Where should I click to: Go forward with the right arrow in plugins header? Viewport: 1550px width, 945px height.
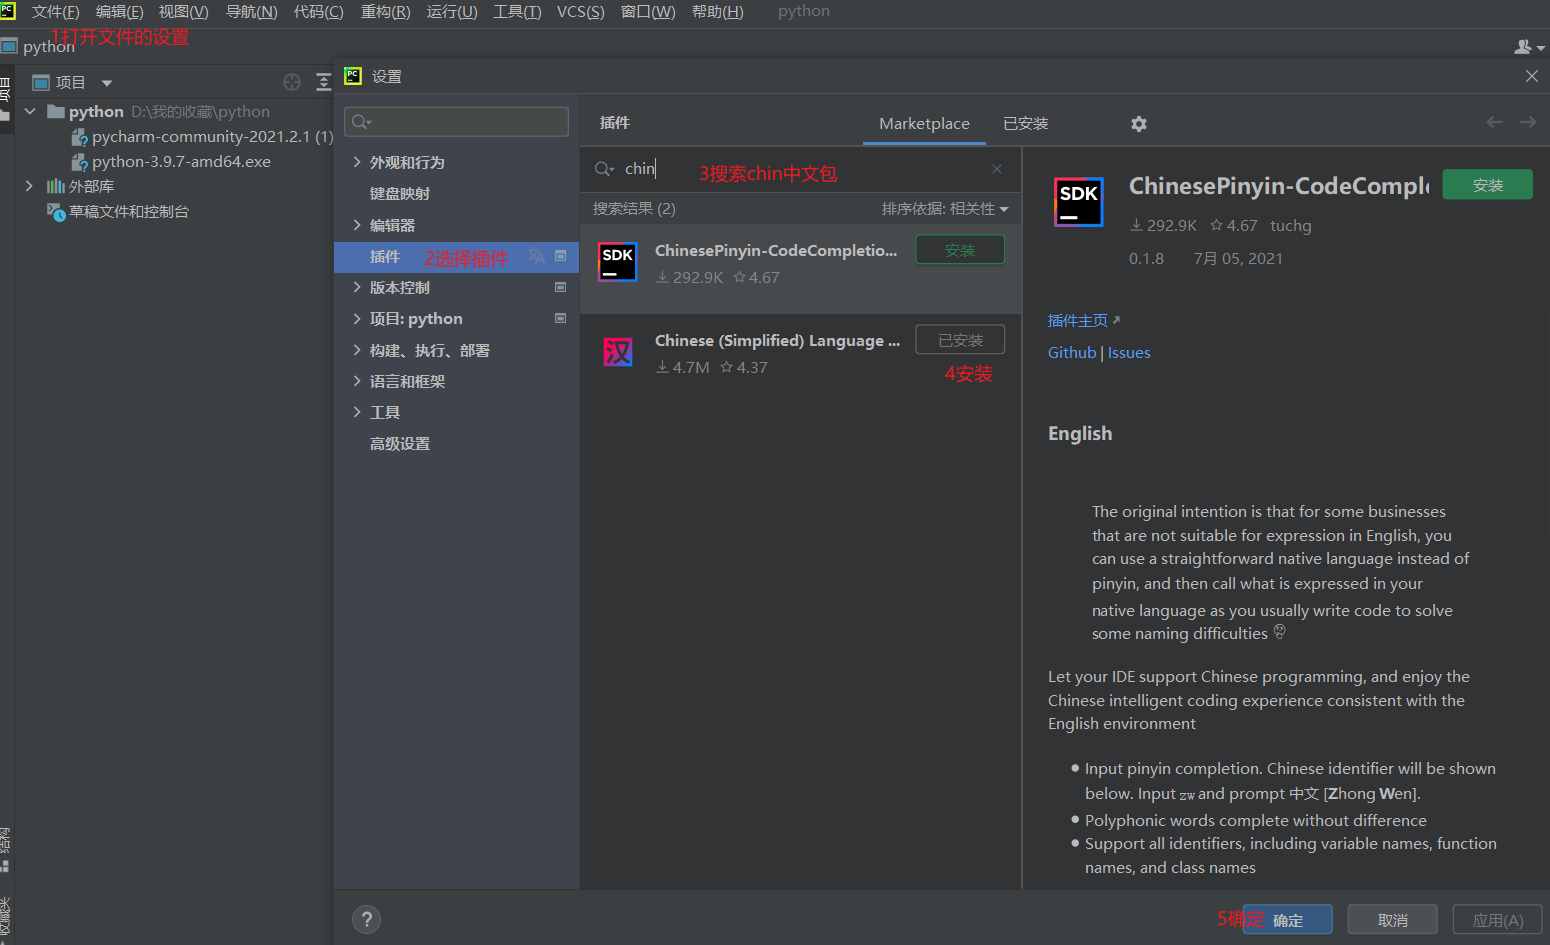point(1528,122)
